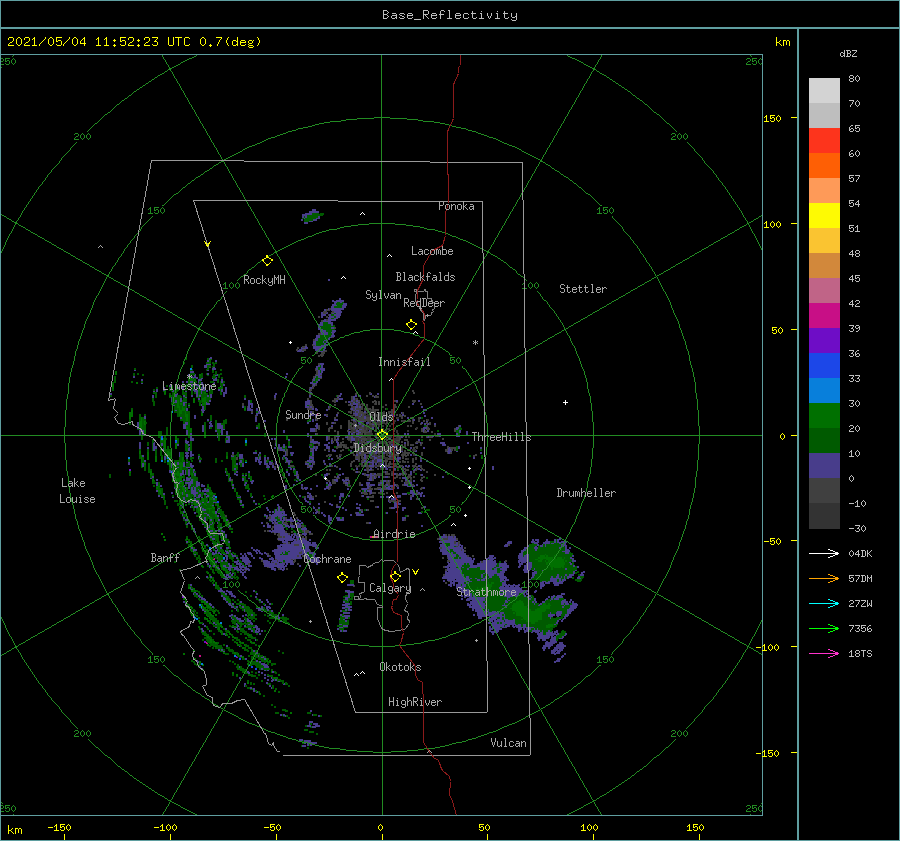Click the yellow diamond marker below RedDeer
This screenshot has height=841, width=900.
411,325
